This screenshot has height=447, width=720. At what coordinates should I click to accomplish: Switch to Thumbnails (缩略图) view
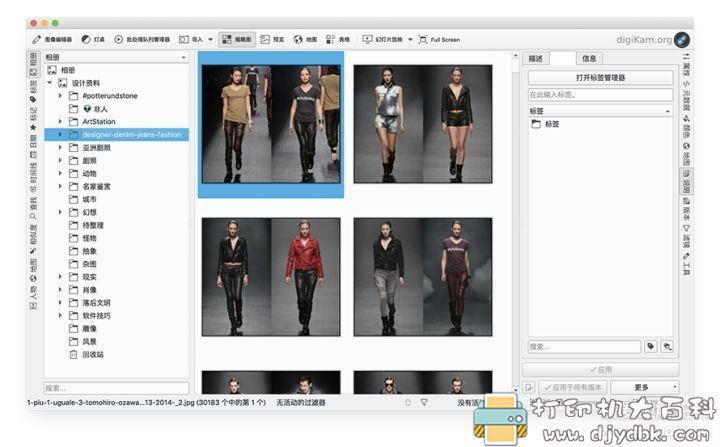[x=237, y=40]
